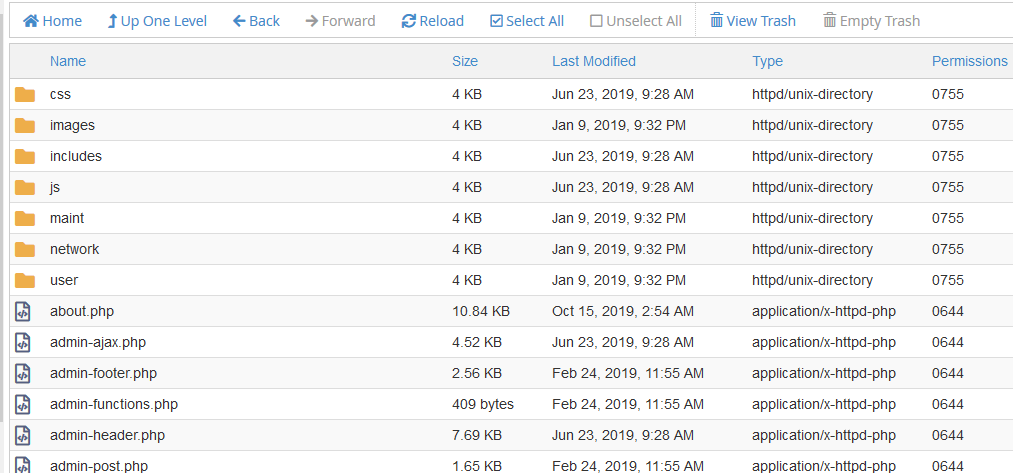Click the Permissions column header
Viewport: 1013px width, 473px height.
coord(970,61)
